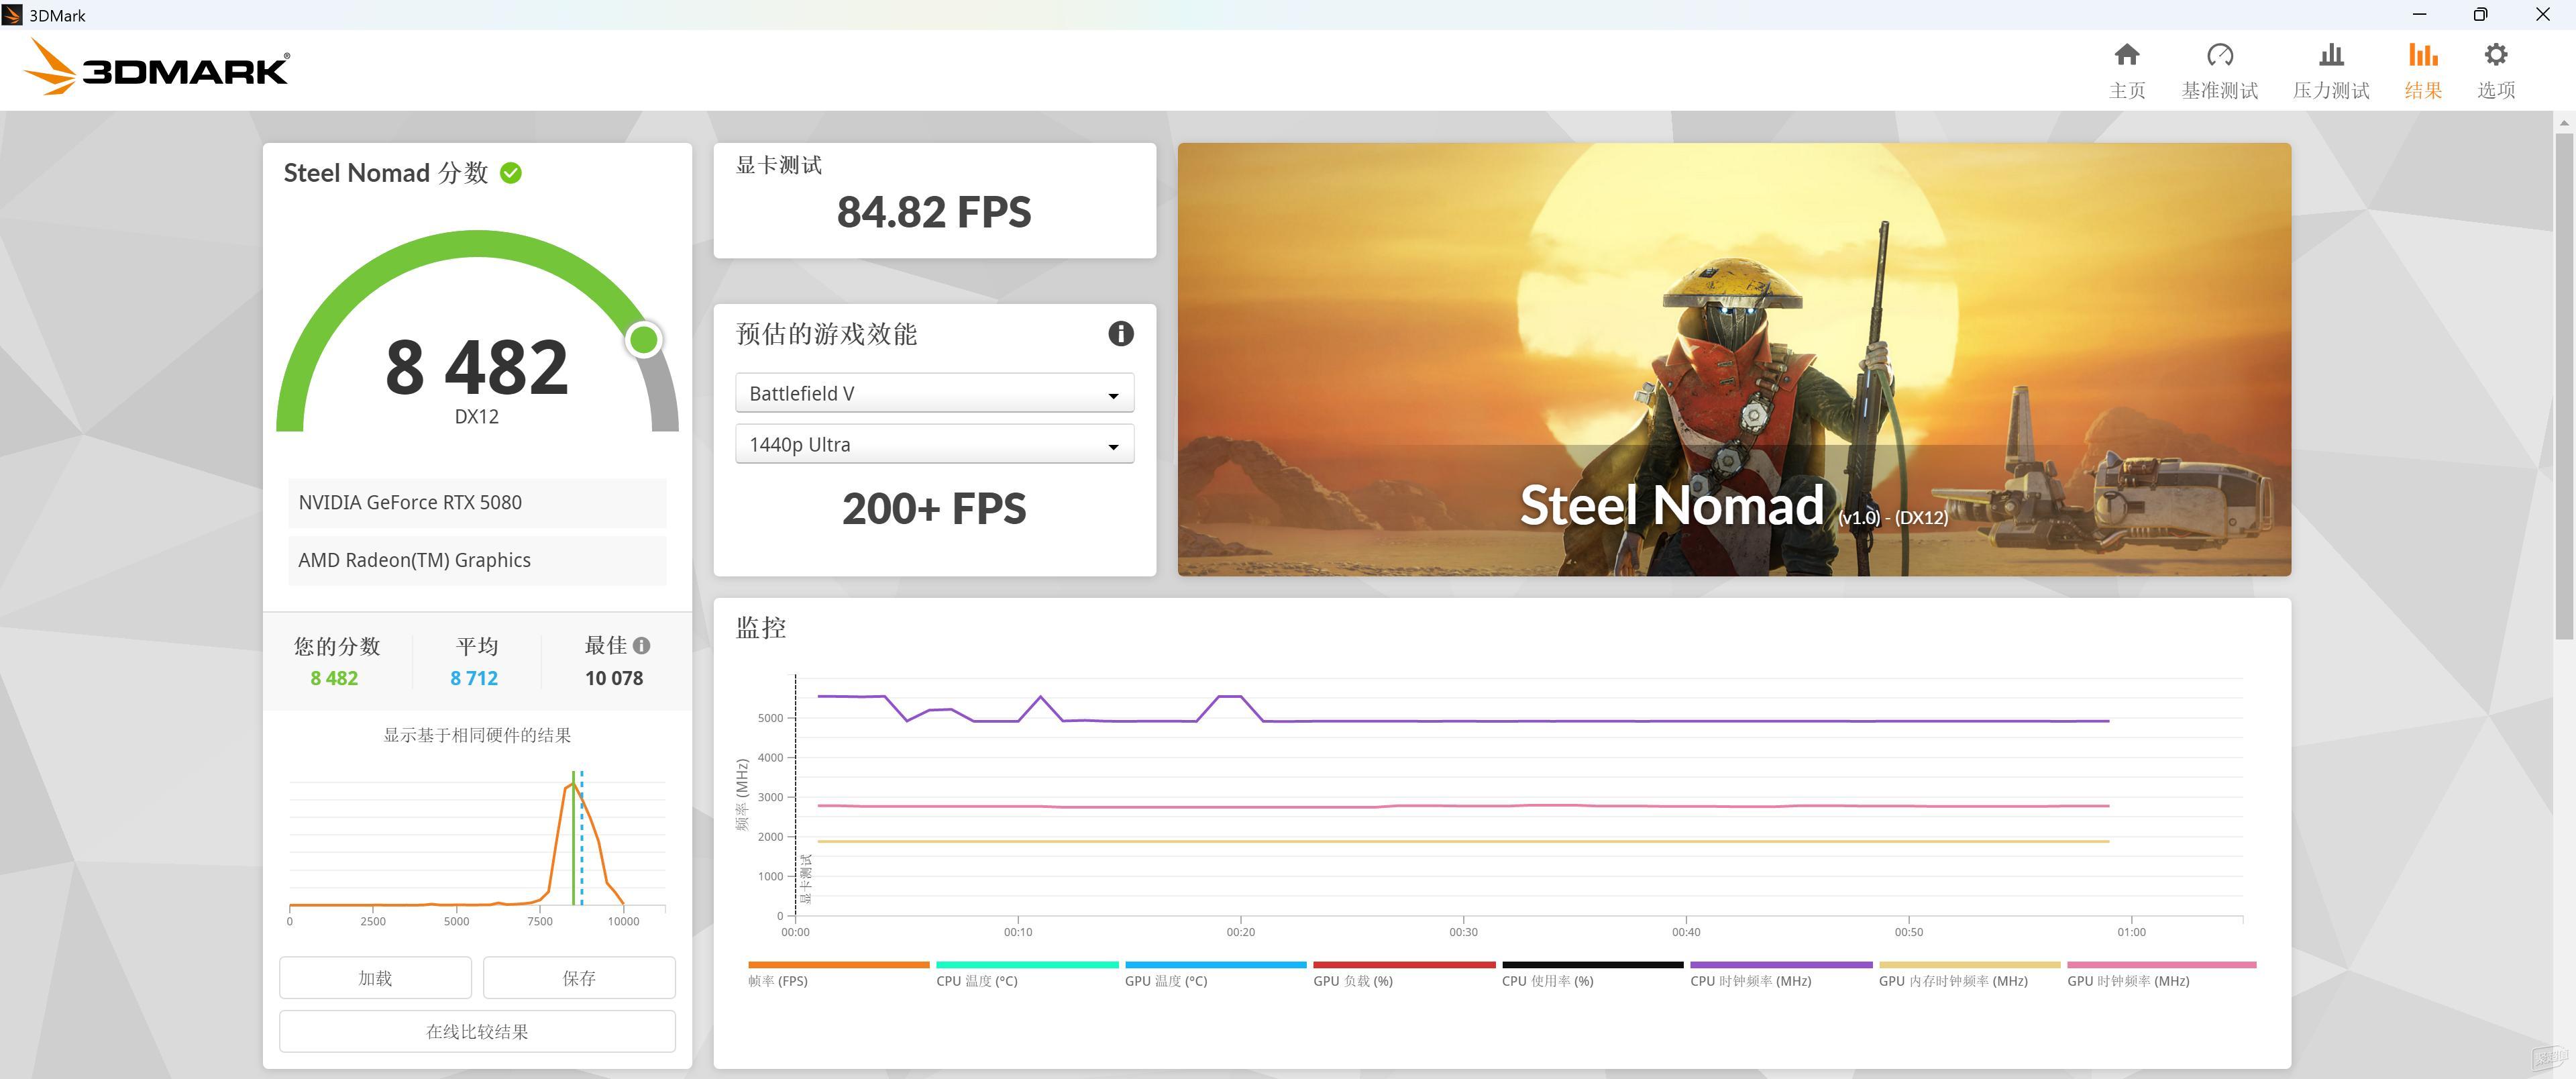Click the 200+ FPS estimate value
The image size is (2576, 1079).
934,509
